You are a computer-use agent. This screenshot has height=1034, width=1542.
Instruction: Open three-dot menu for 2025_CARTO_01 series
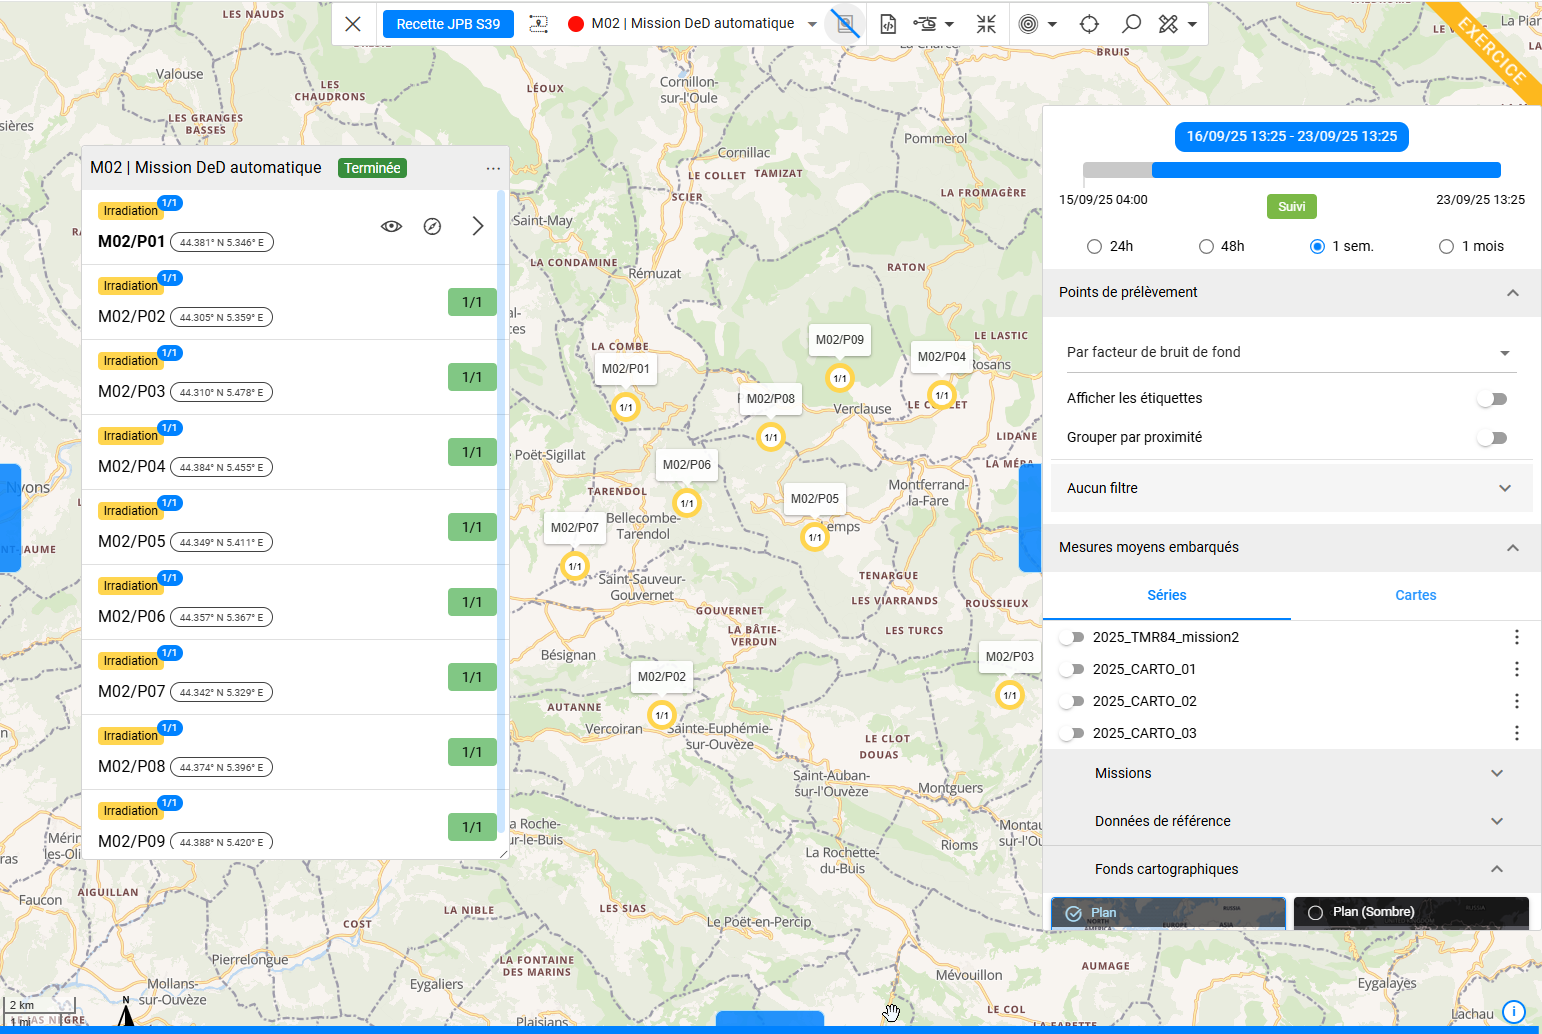pyautogui.click(x=1516, y=669)
